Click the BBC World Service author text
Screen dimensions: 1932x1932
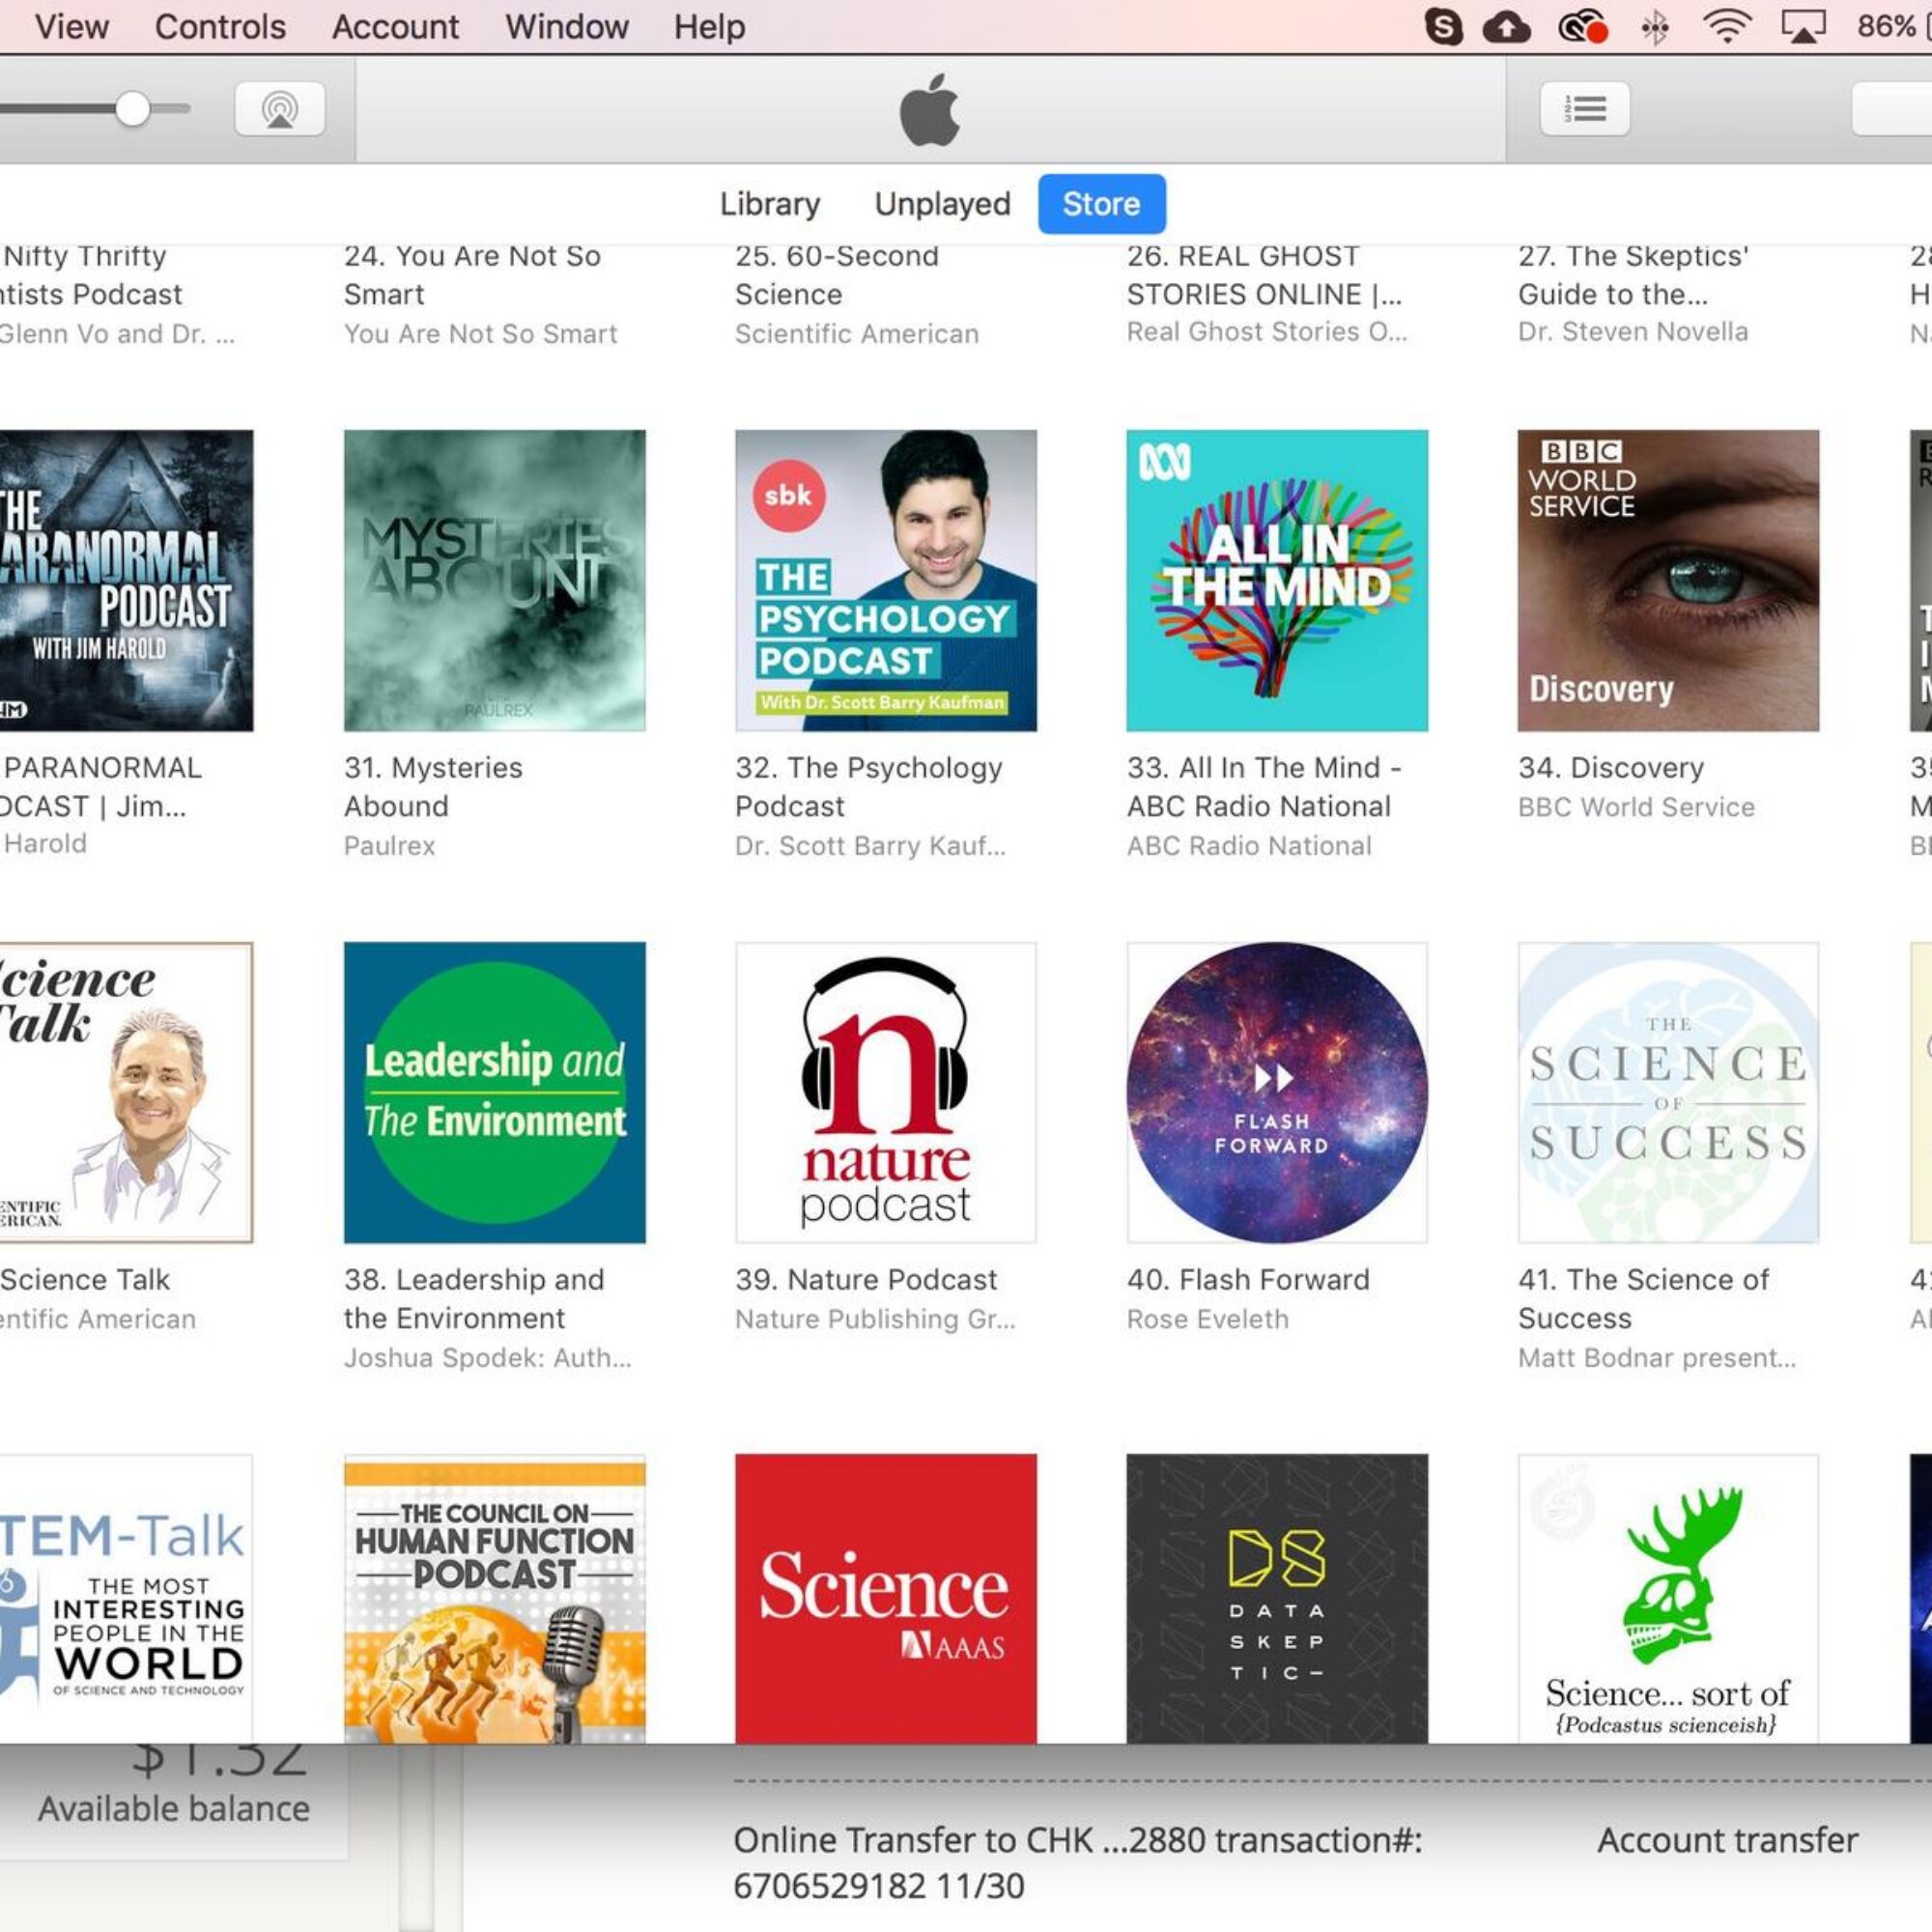click(x=1636, y=807)
